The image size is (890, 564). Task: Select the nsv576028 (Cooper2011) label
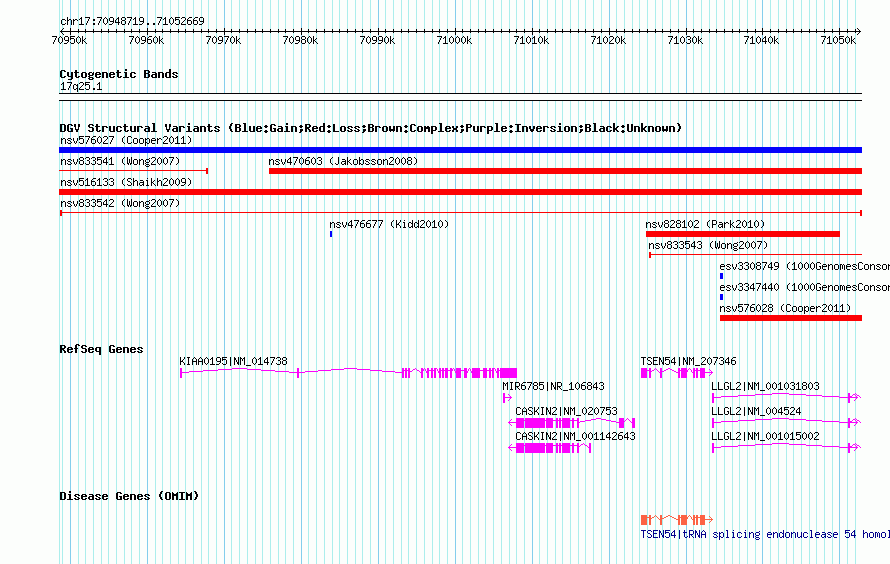click(x=785, y=308)
